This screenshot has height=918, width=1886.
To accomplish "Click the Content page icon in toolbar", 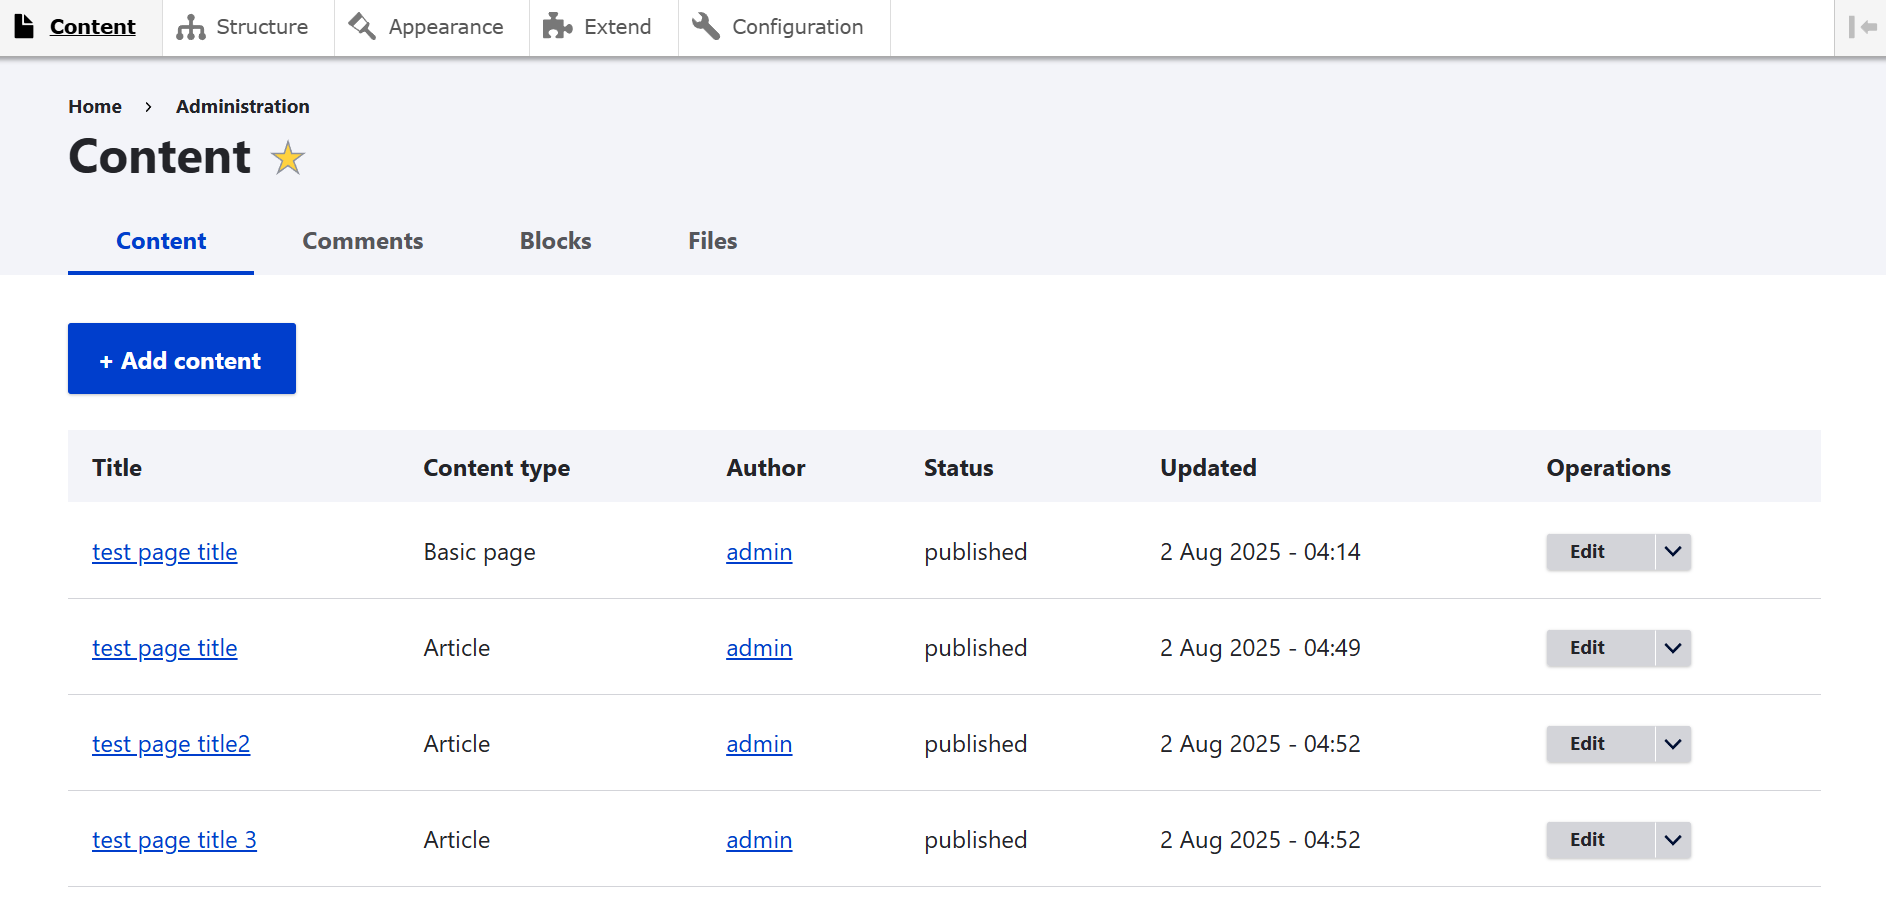I will tap(24, 27).
